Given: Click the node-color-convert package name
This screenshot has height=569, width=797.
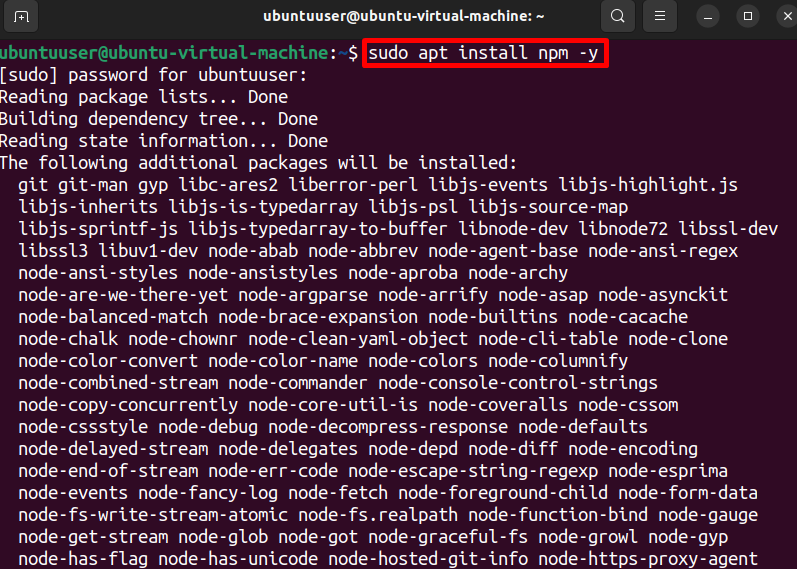Looking at the screenshot, I should (x=108, y=361).
